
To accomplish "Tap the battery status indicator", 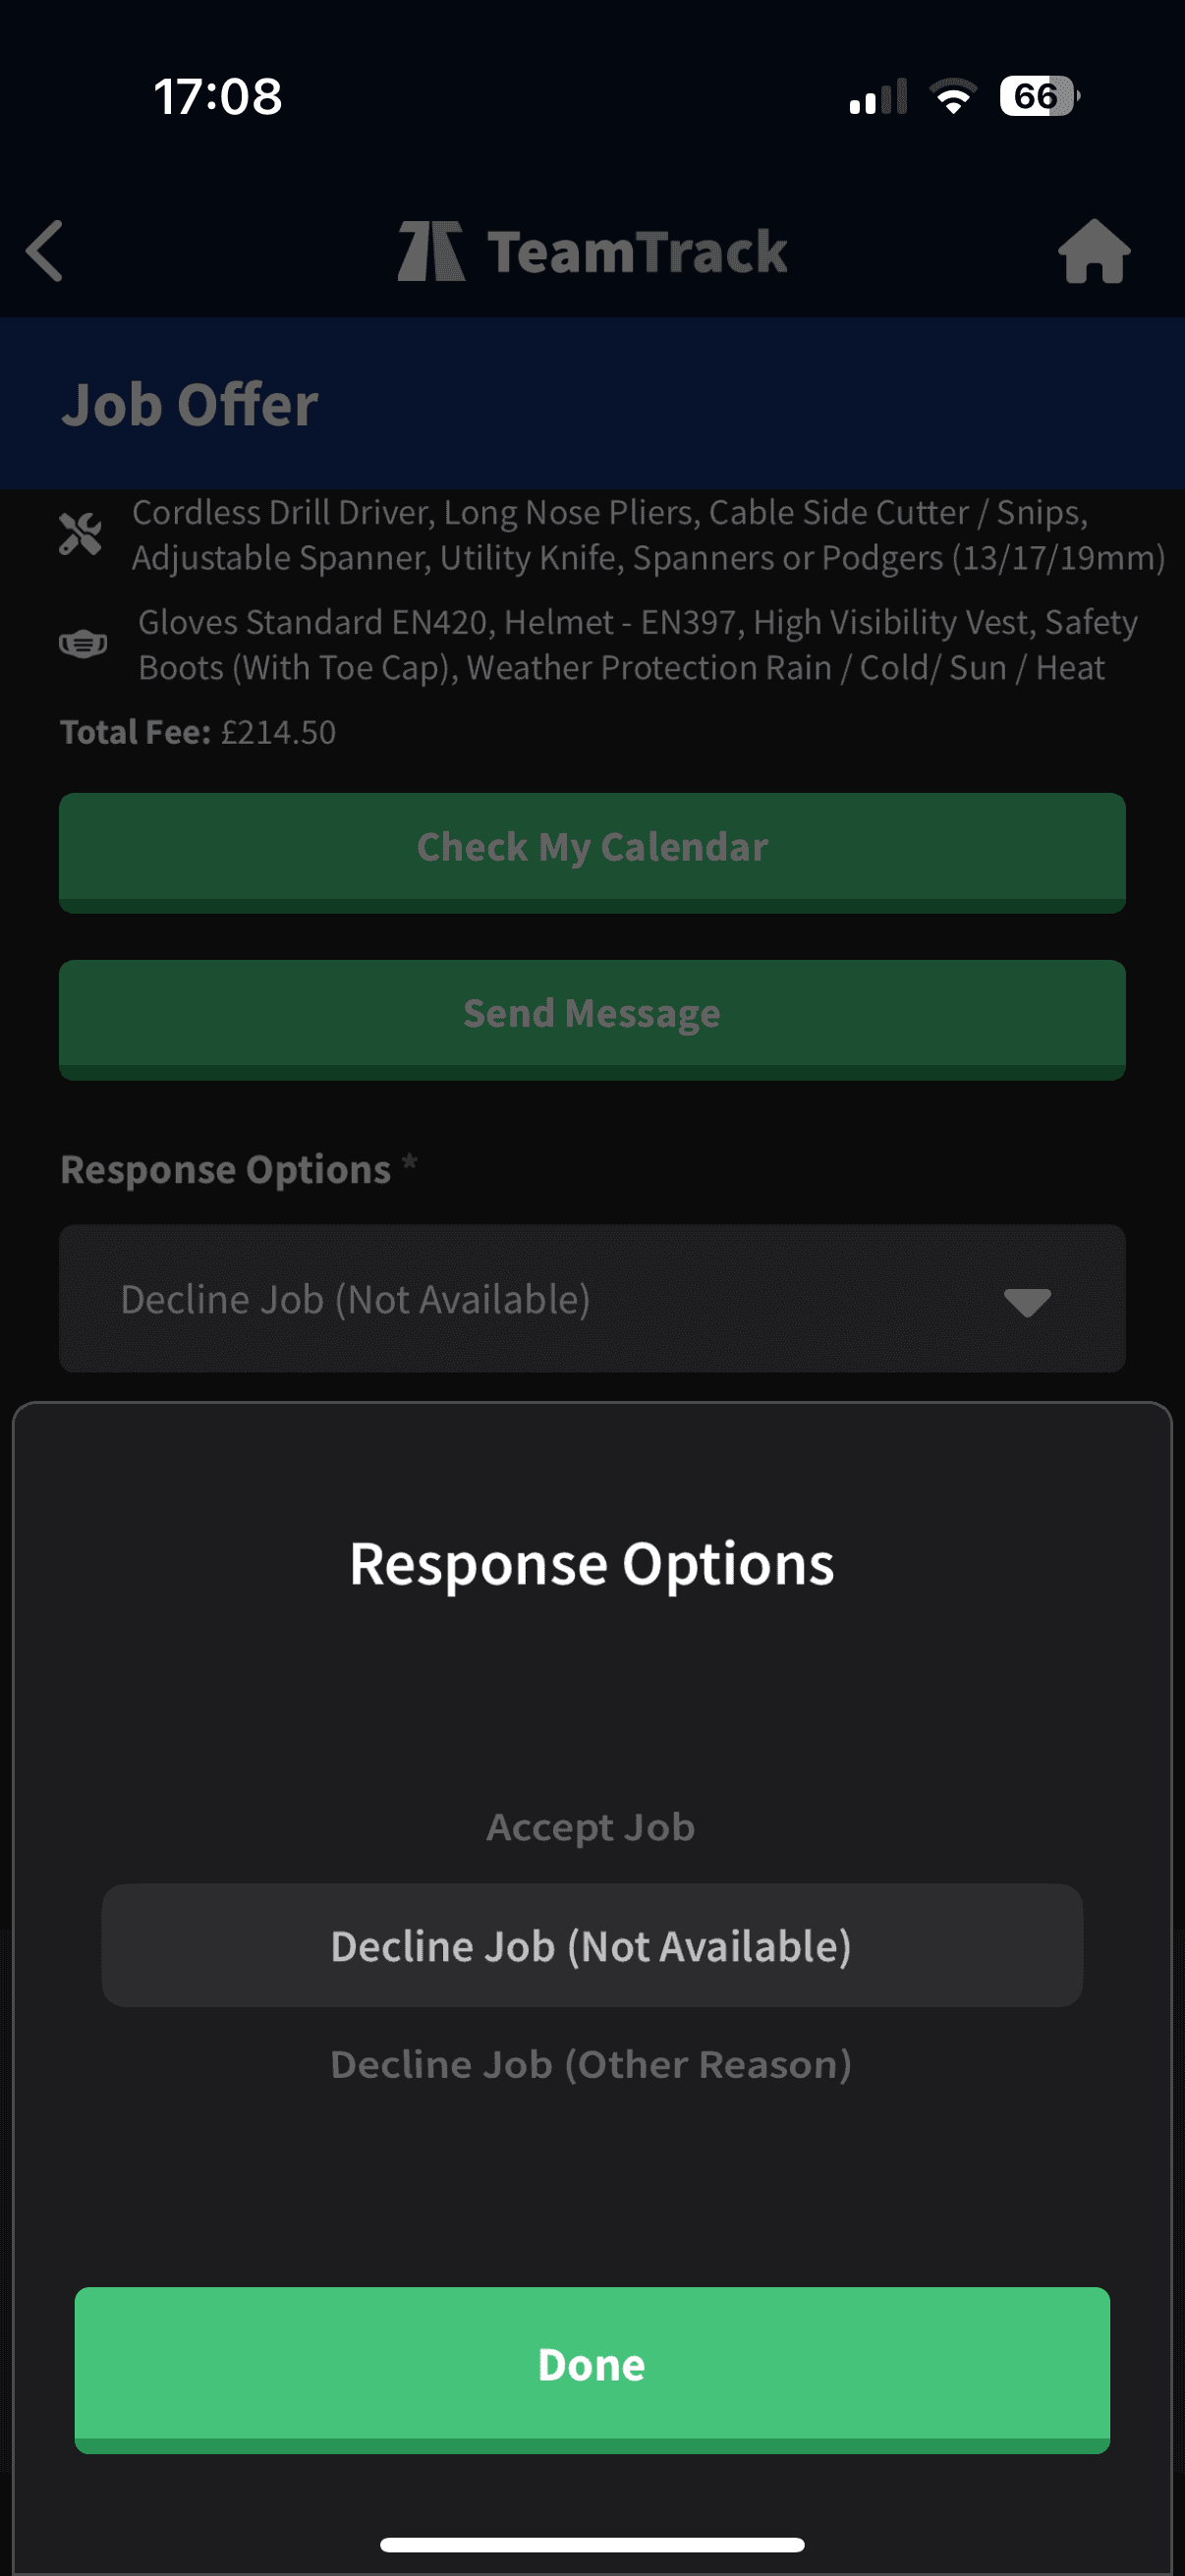I will point(1038,96).
